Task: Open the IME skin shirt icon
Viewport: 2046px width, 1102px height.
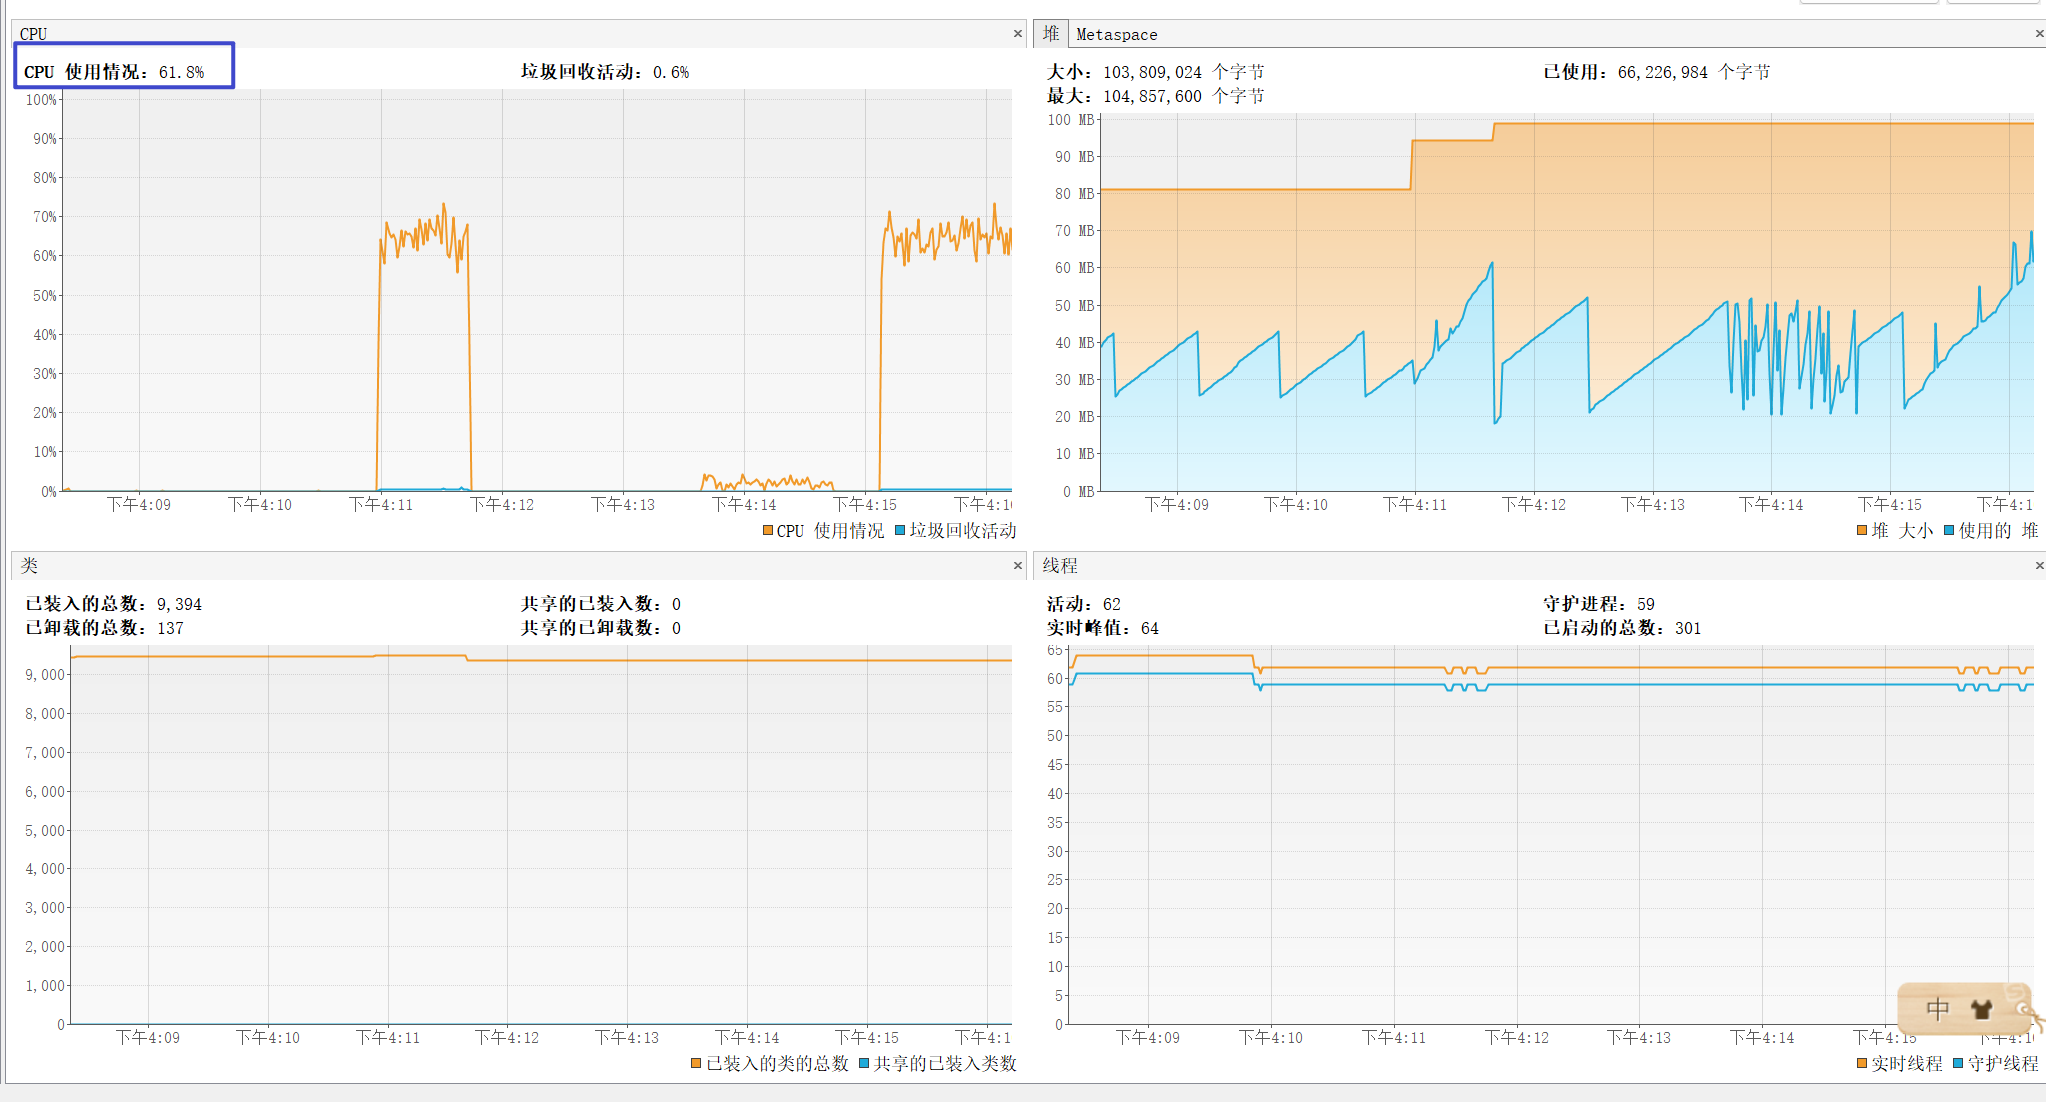Action: [1981, 1009]
